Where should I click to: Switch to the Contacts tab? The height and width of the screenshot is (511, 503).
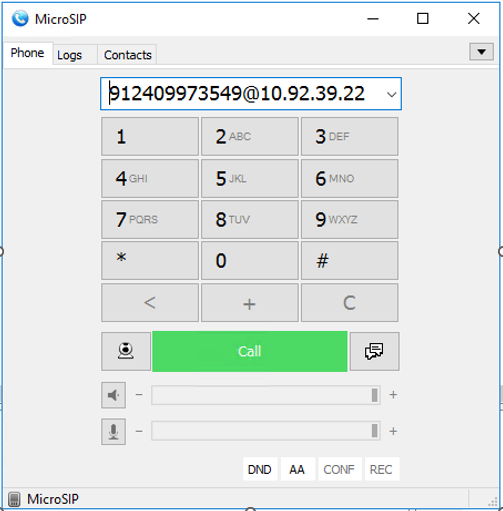[128, 55]
